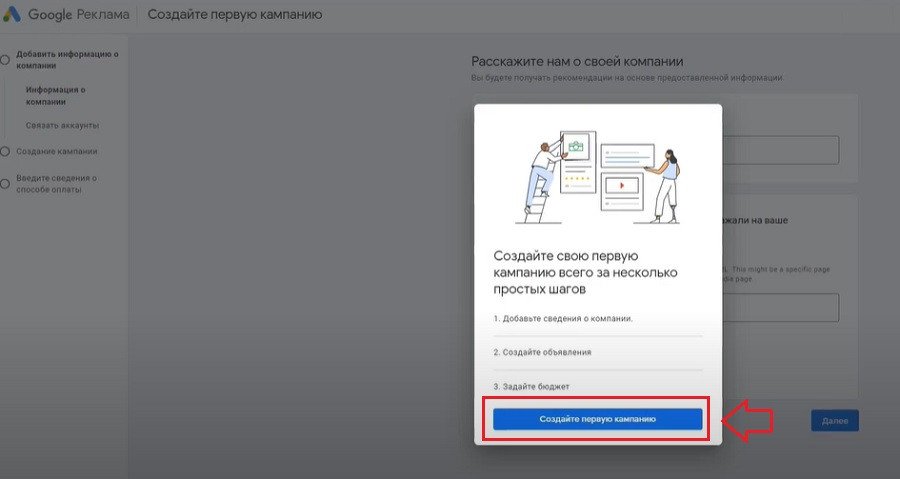
Task: Select the 'Введите сведения о способе оплаты' step circle
Action: (x=5, y=184)
